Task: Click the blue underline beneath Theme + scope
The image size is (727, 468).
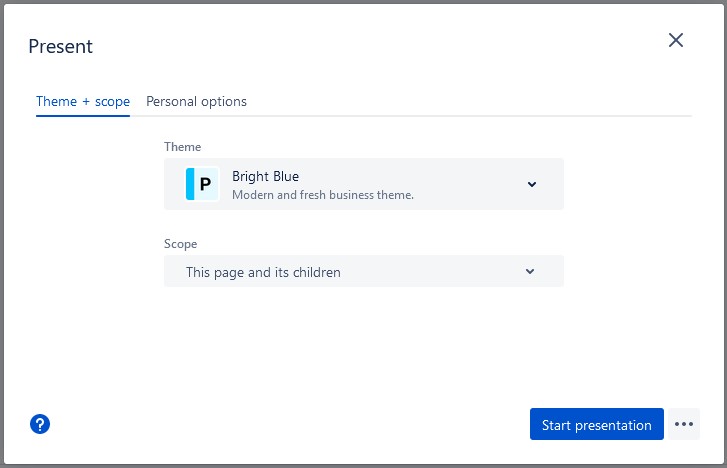Action: click(x=83, y=115)
